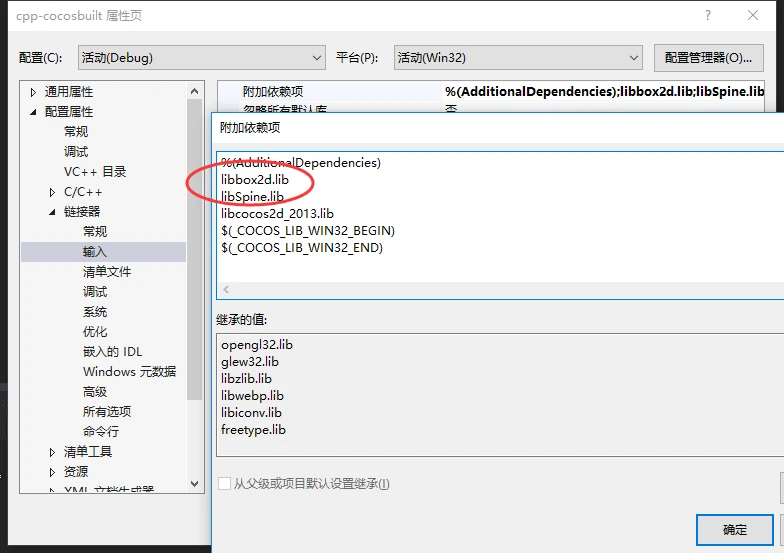
Task: Toggle 从父级或项目默认设置继承 checkbox
Action: (225, 484)
